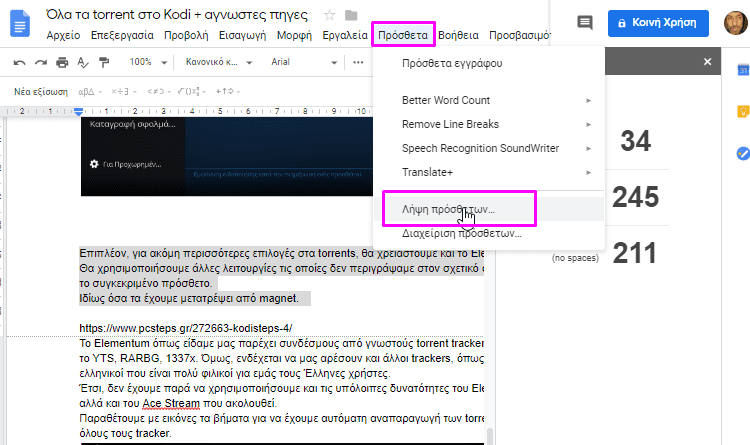This screenshot has width=750, height=445.
Task: Open Google Calendar side panel icon
Action: 743,70
